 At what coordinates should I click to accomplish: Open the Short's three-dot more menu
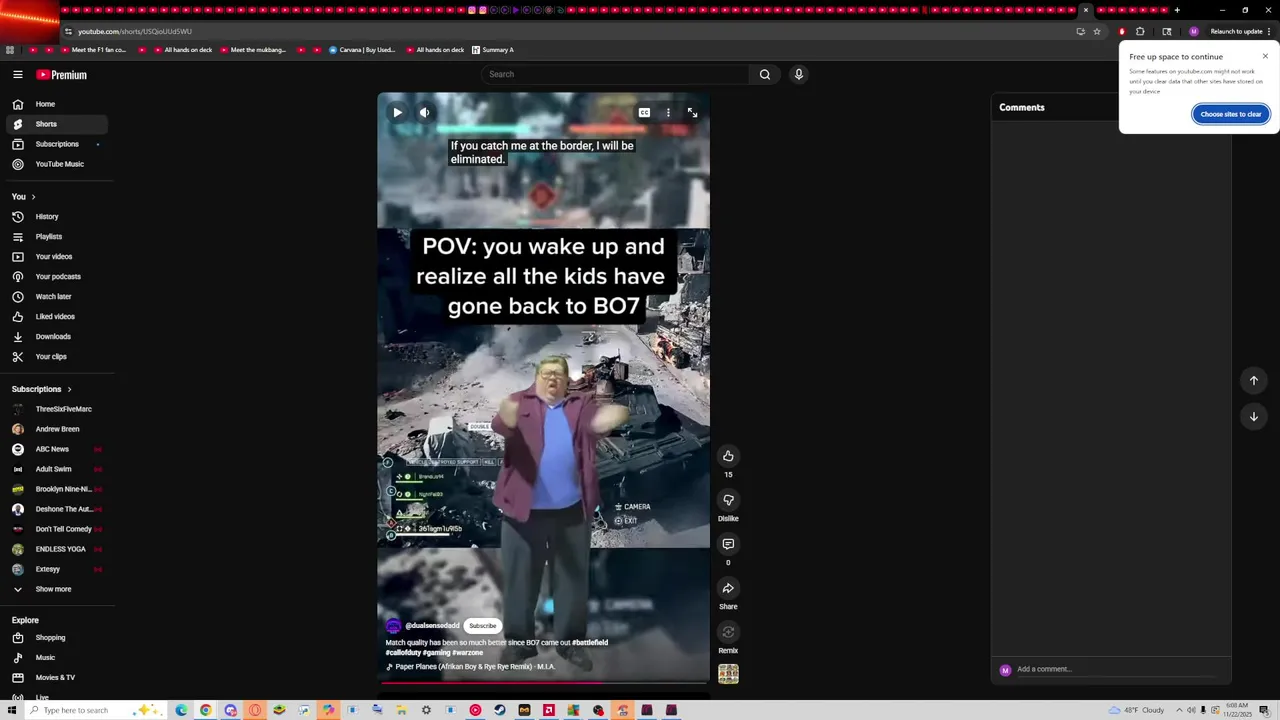point(668,113)
